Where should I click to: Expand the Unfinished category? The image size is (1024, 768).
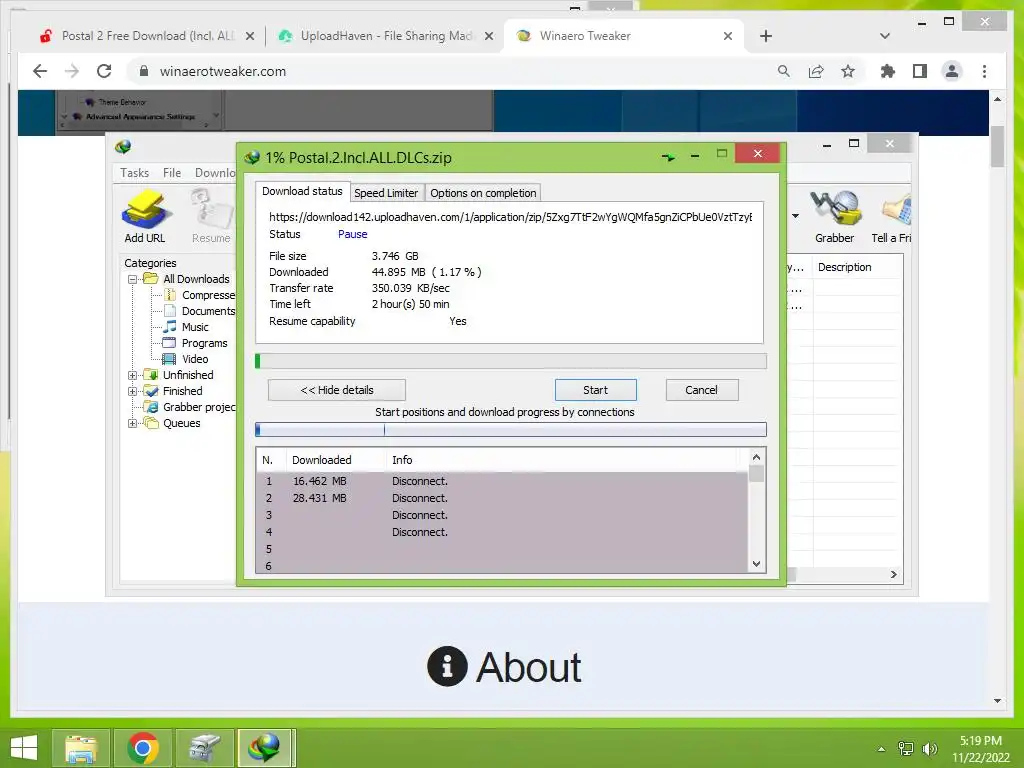point(132,376)
